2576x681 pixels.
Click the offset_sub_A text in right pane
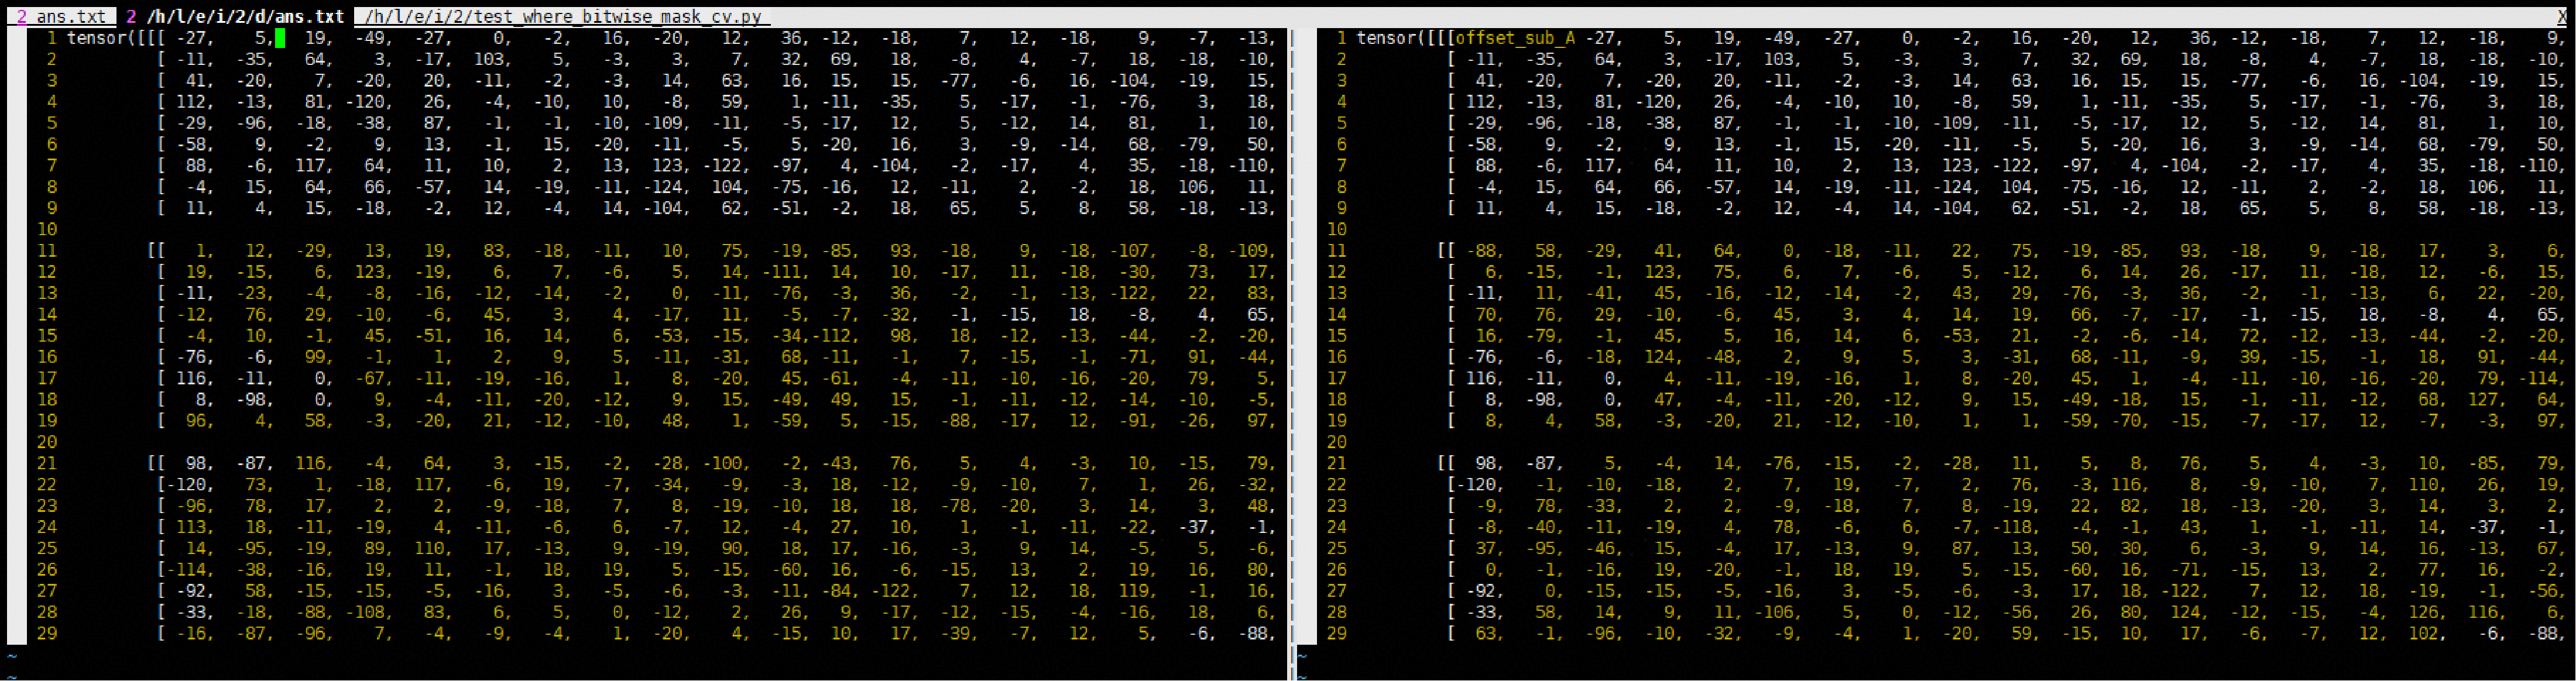click(x=1514, y=38)
